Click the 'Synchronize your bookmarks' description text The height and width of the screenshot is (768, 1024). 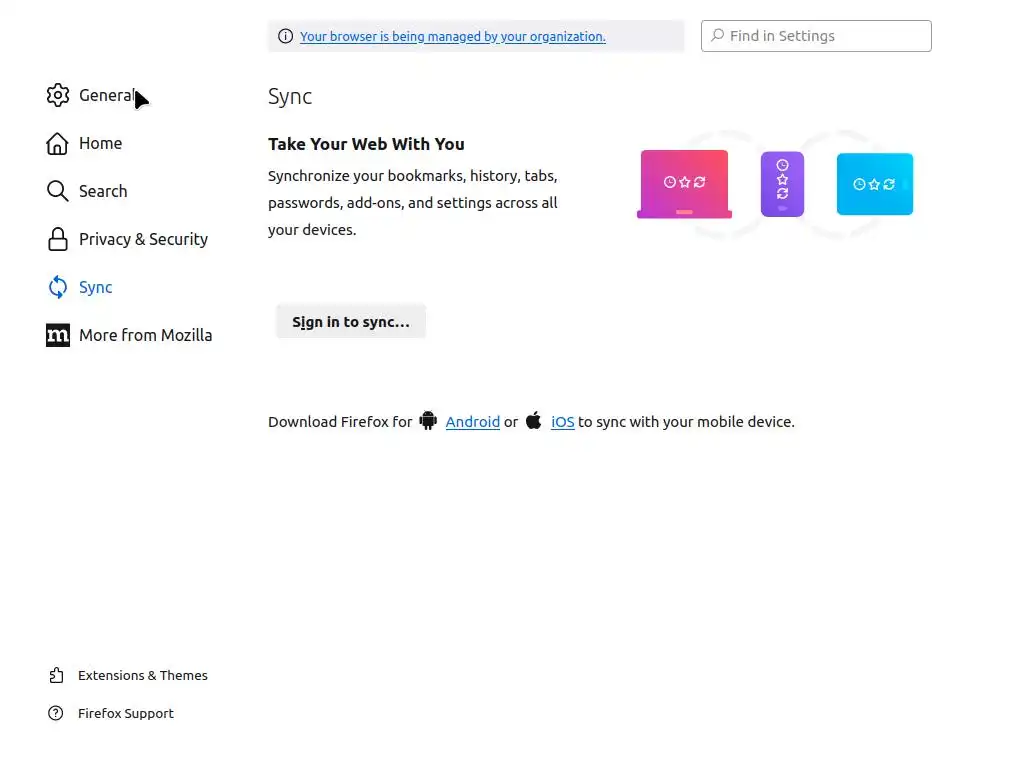click(413, 203)
